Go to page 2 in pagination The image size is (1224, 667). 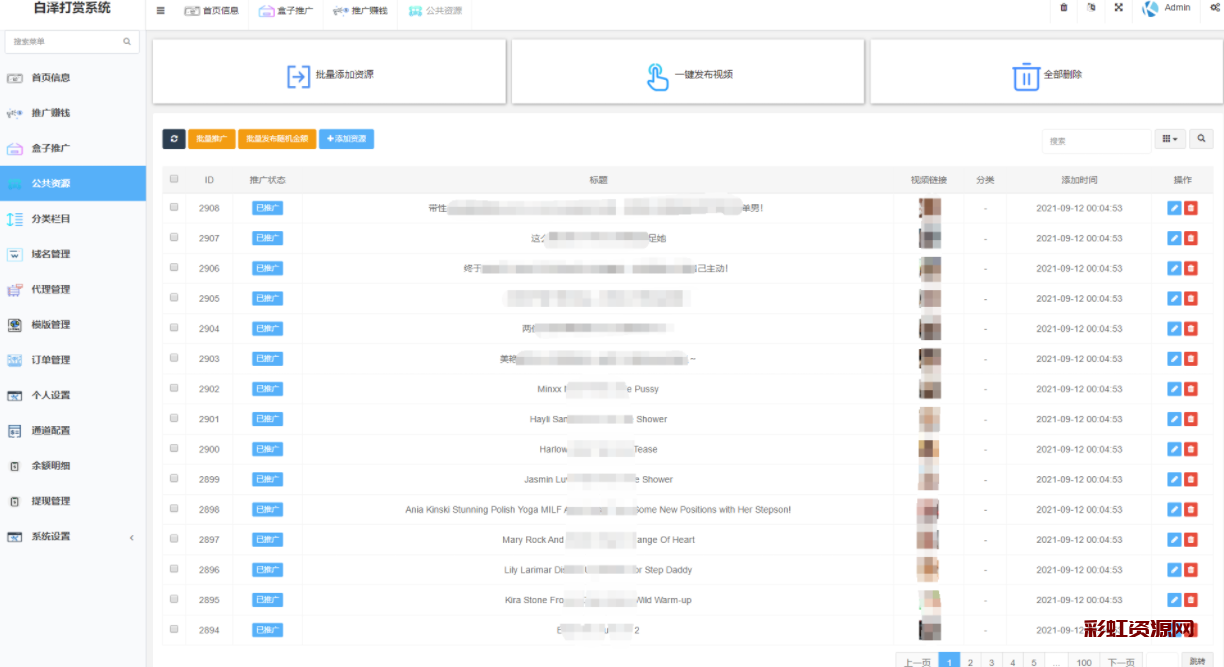(970, 662)
